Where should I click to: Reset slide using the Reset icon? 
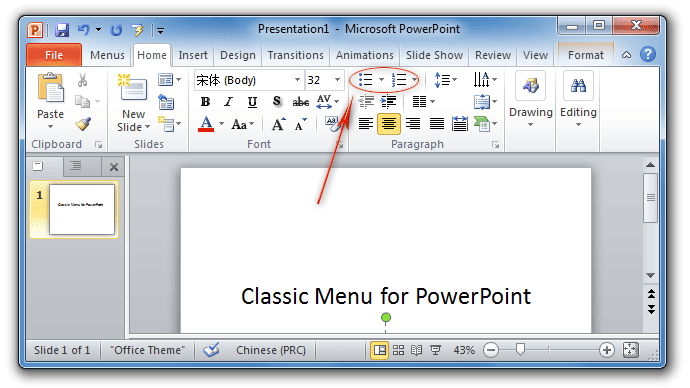166,102
